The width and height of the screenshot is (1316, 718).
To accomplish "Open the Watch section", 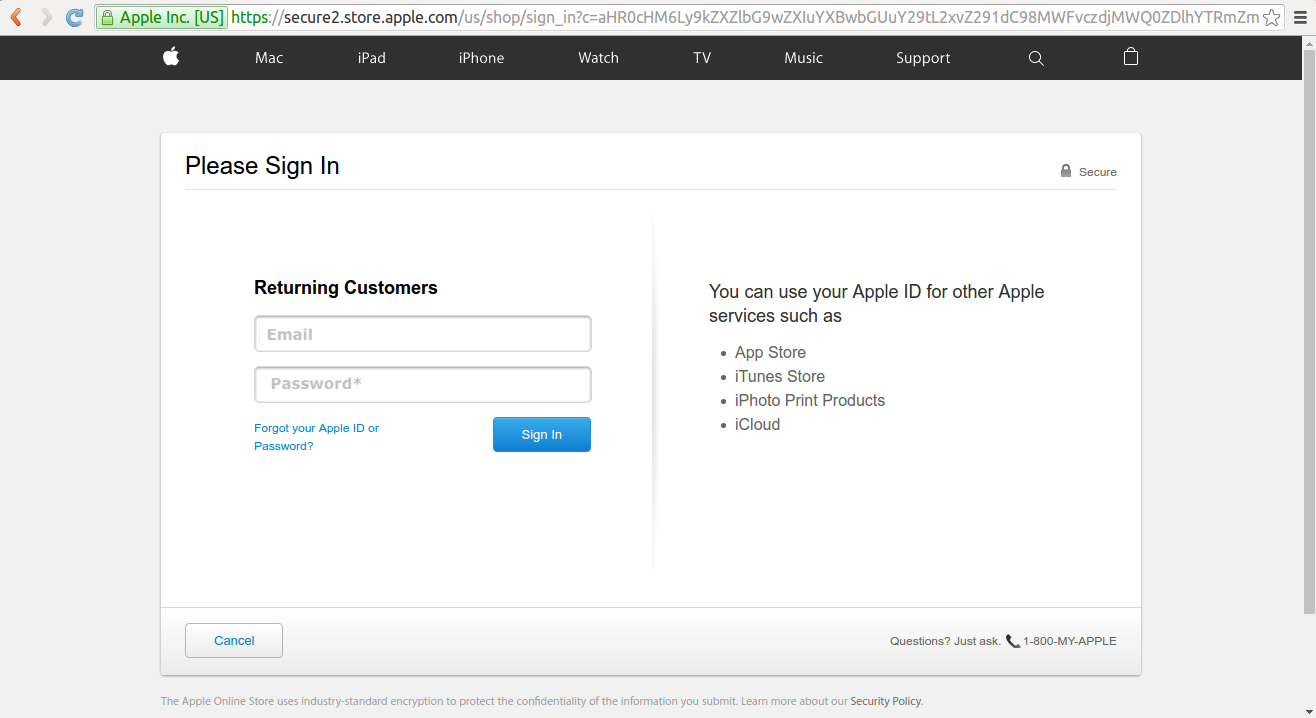I will point(598,58).
